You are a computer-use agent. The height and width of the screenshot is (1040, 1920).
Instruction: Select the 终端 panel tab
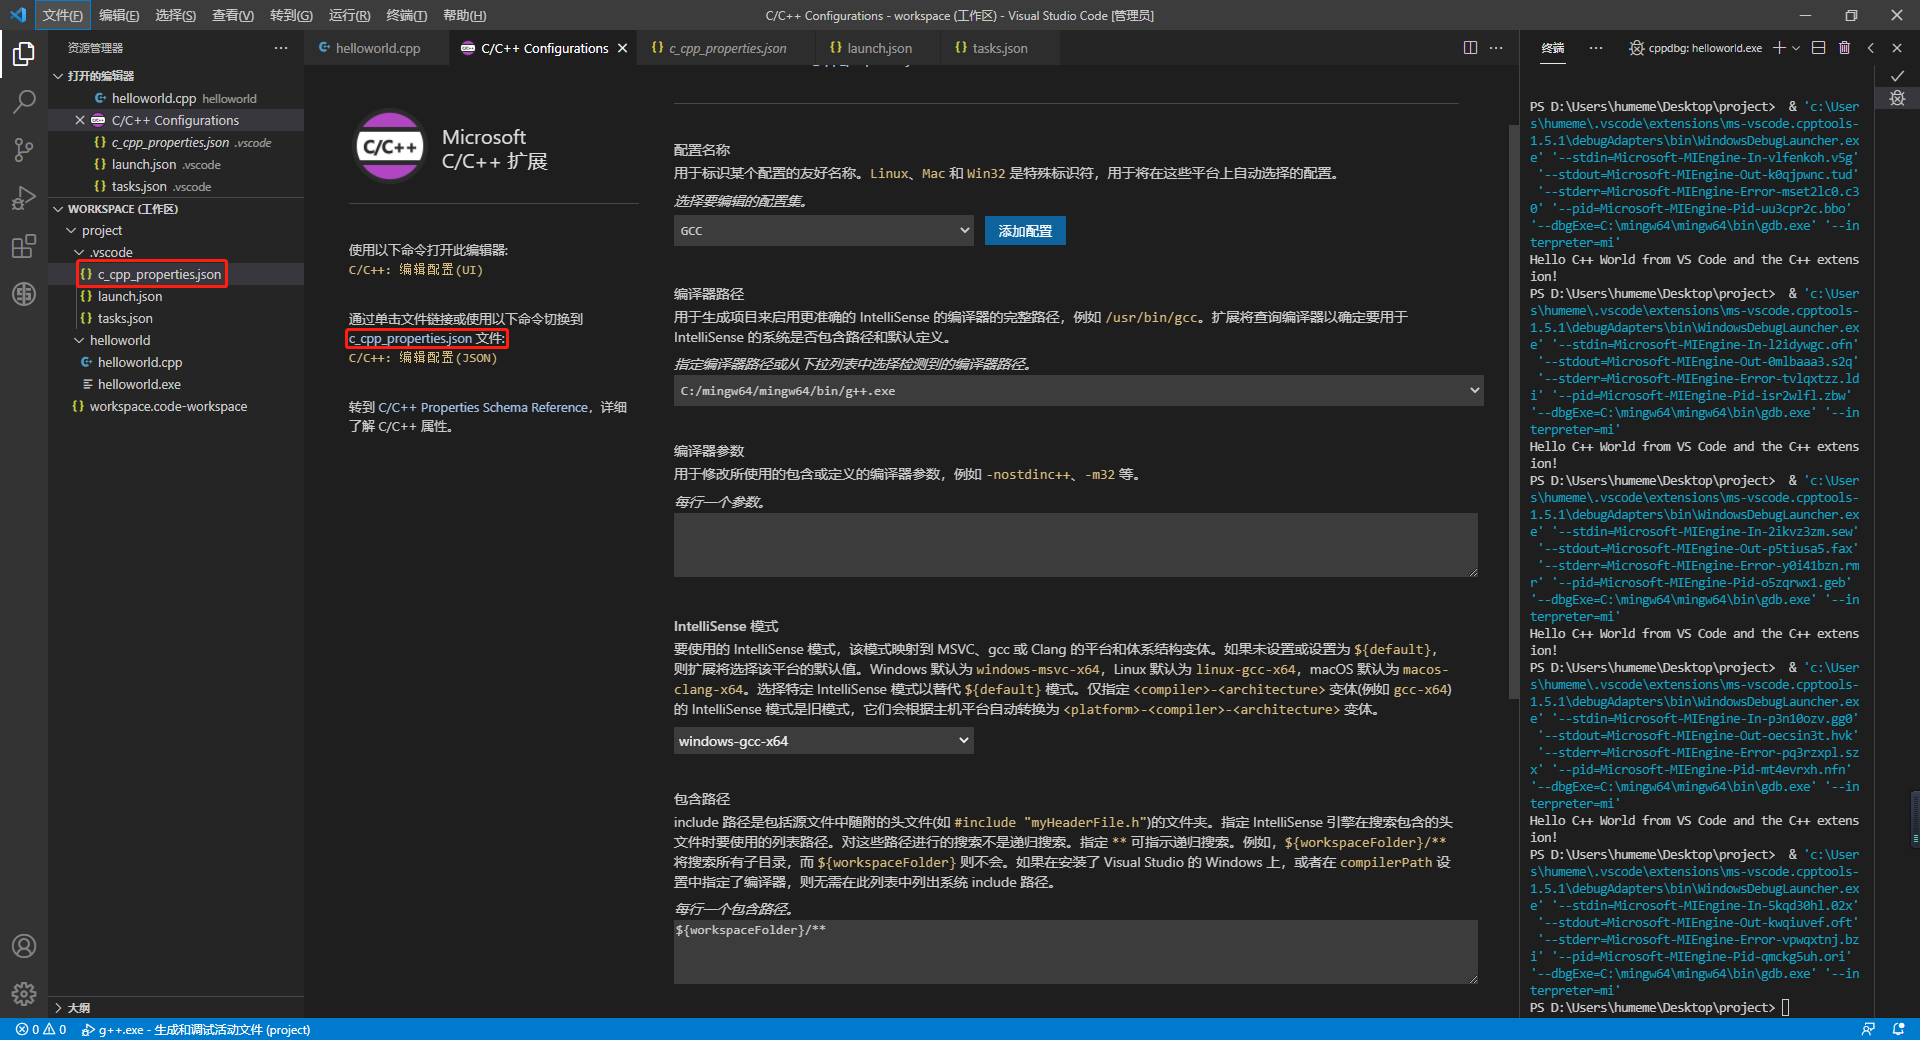coord(1553,48)
